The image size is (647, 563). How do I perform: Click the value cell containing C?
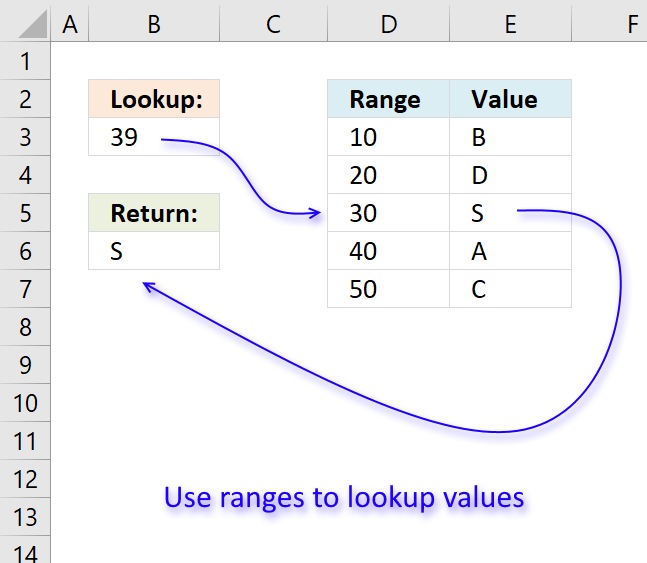510,290
